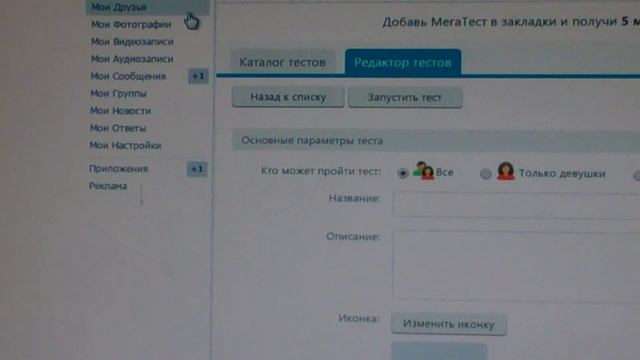Focus the Название input field
Viewport: 640px width, 360px height.
(516, 204)
